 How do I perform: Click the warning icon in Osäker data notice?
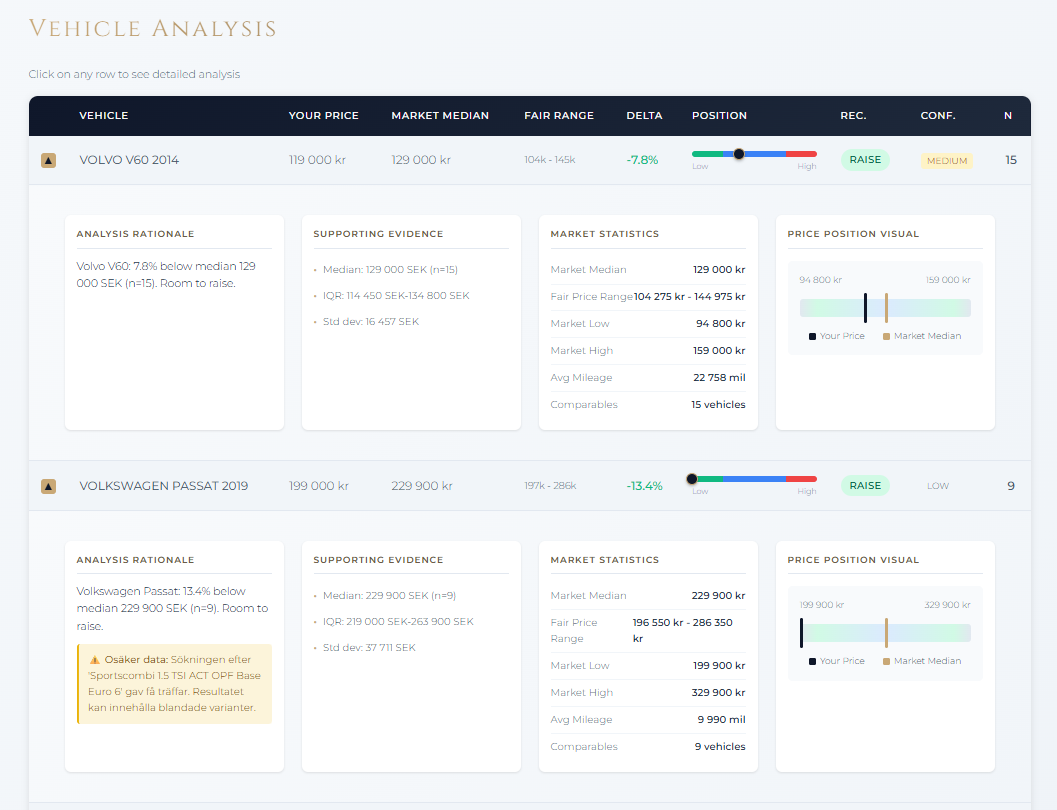click(94, 660)
